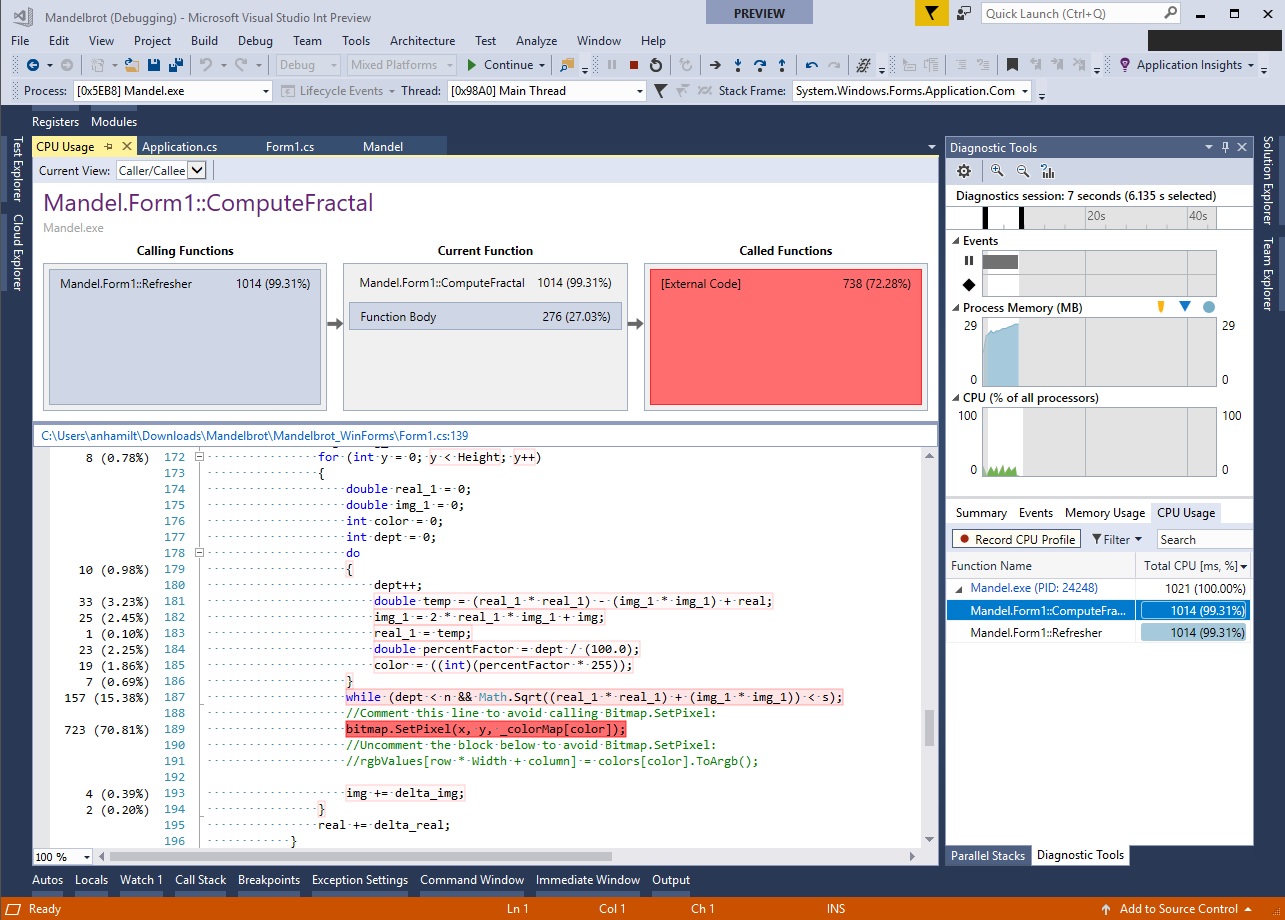The image size is (1285, 920).
Task: Open the Solution Explorer side tab
Action: [1268, 180]
